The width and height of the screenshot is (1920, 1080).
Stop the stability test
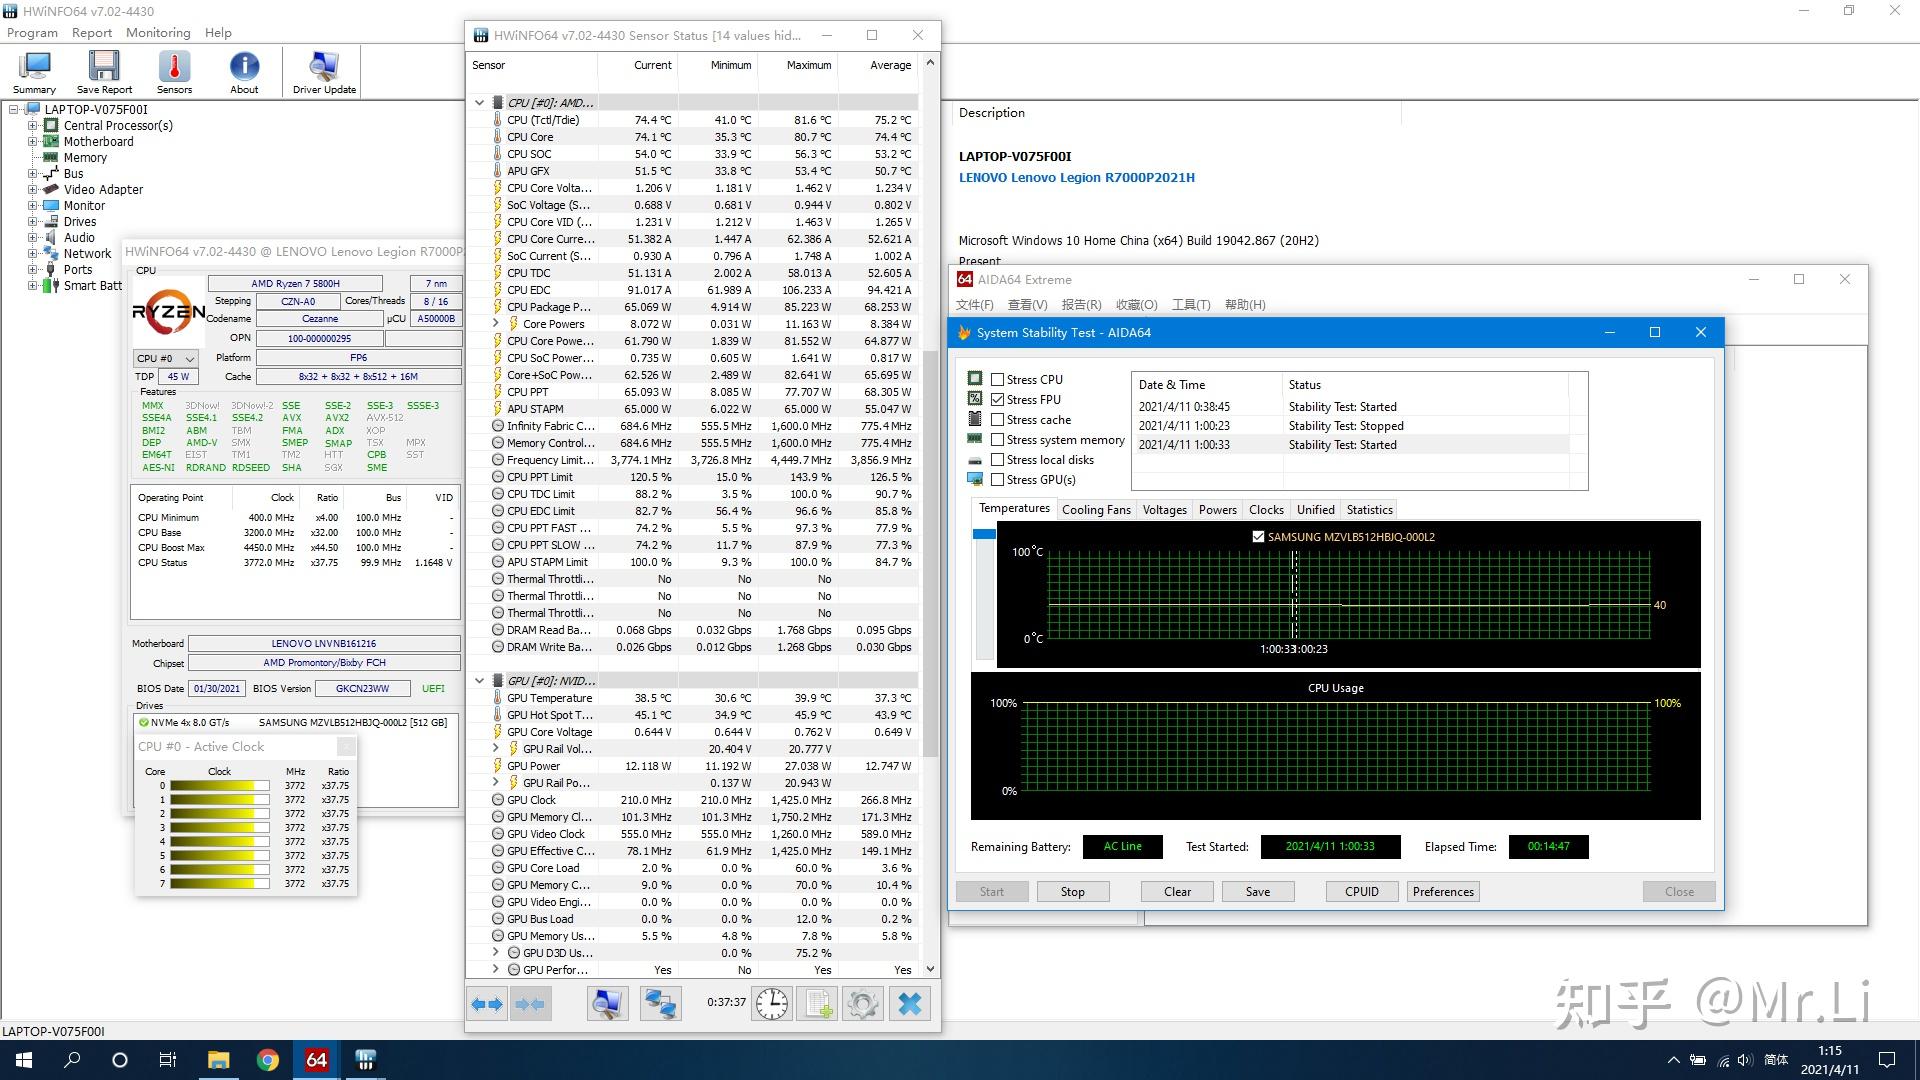[x=1072, y=892]
